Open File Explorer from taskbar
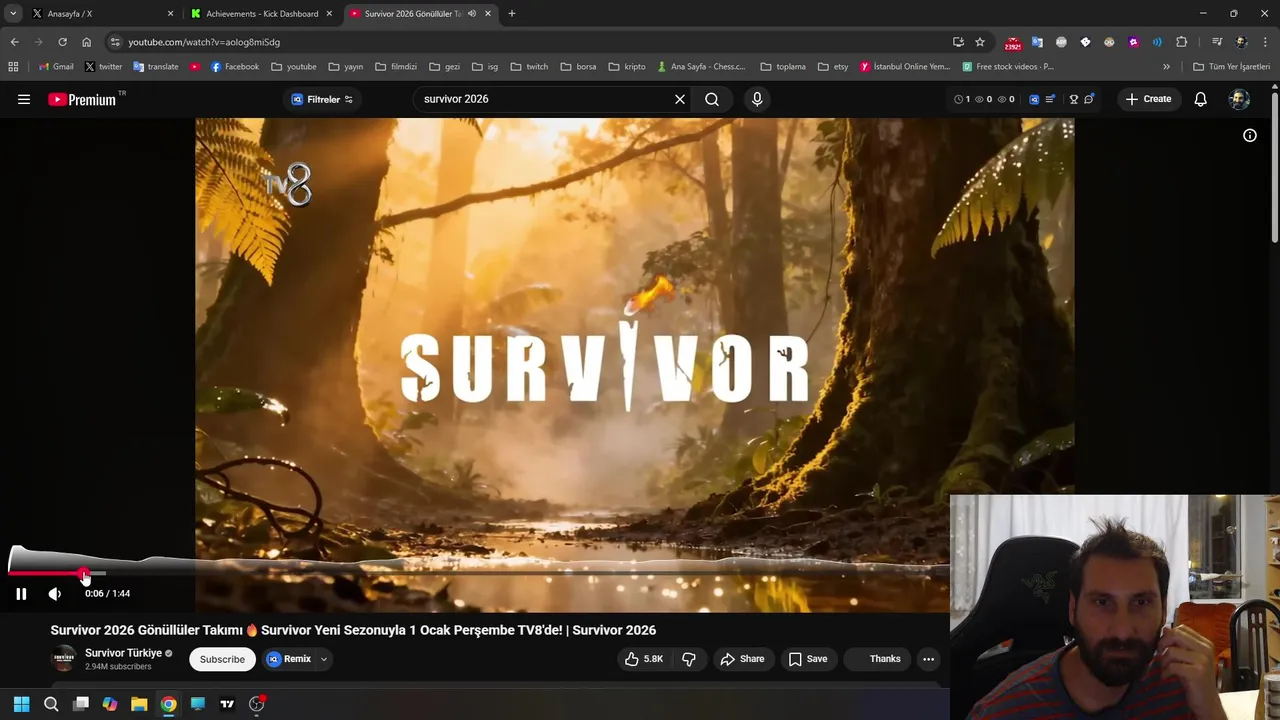Image resolution: width=1280 pixels, height=720 pixels. [139, 704]
